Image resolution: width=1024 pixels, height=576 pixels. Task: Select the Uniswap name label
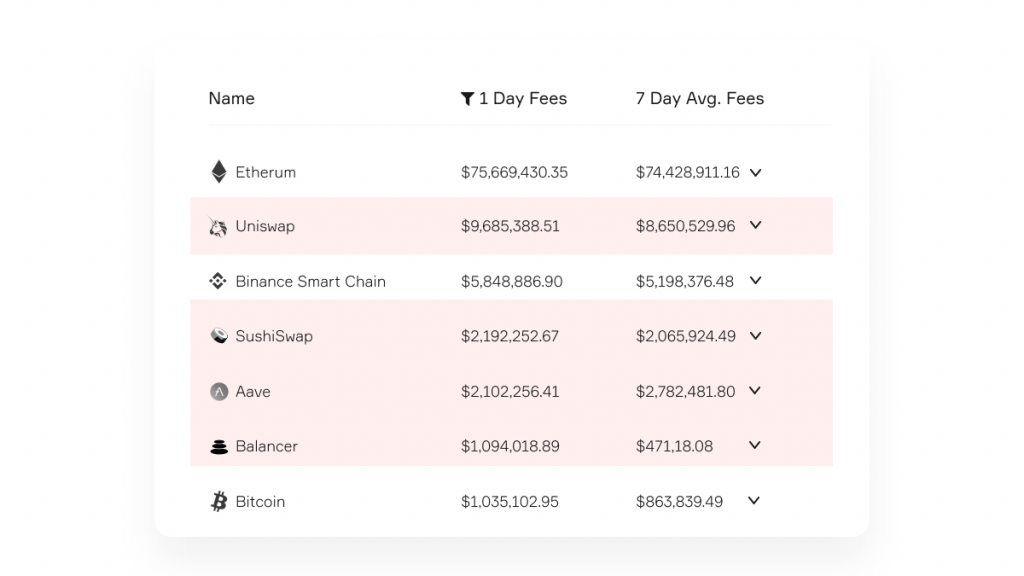(265, 227)
